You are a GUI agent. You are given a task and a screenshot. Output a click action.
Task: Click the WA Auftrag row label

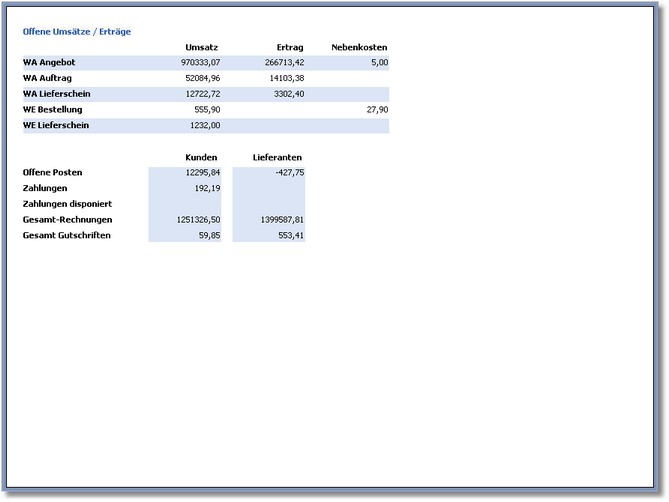pos(47,78)
